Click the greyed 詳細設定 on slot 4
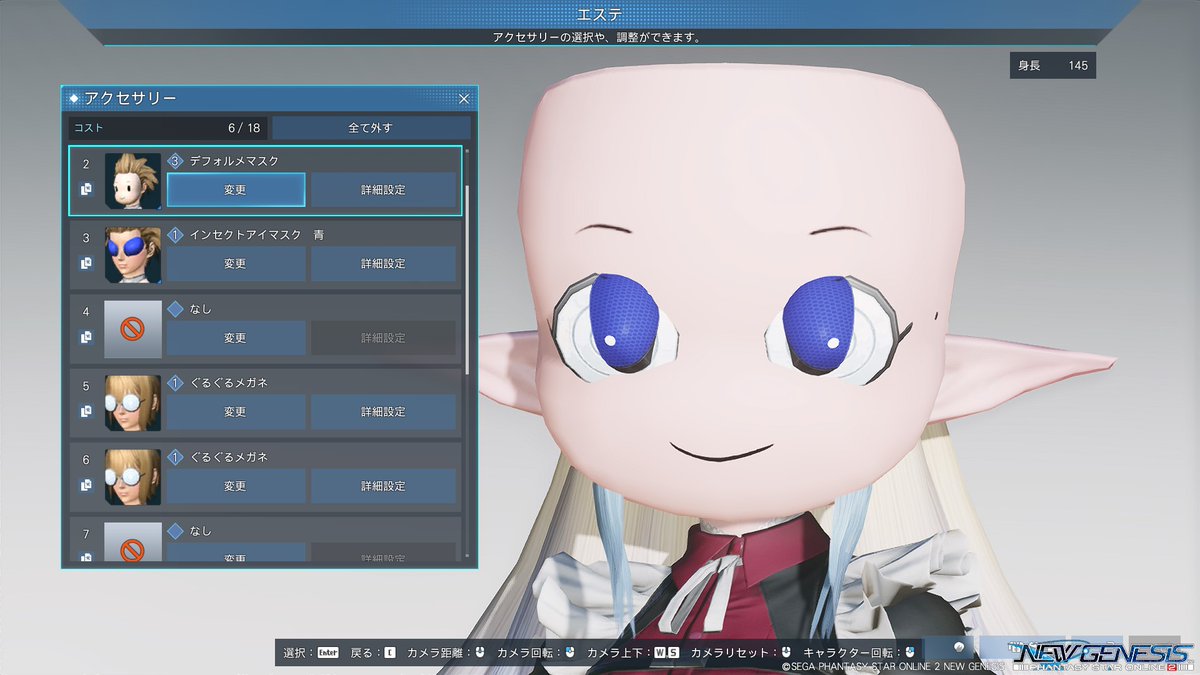This screenshot has width=1200, height=675. (383, 338)
